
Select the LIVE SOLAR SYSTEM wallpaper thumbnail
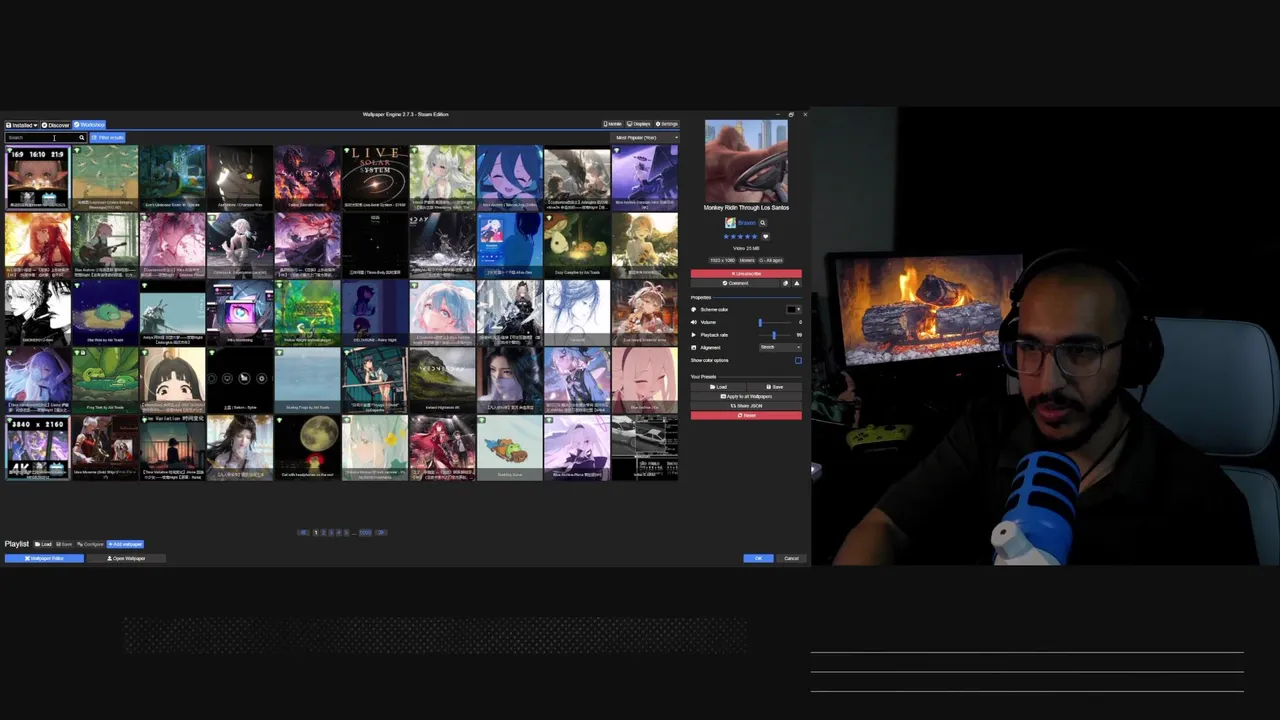click(x=375, y=177)
